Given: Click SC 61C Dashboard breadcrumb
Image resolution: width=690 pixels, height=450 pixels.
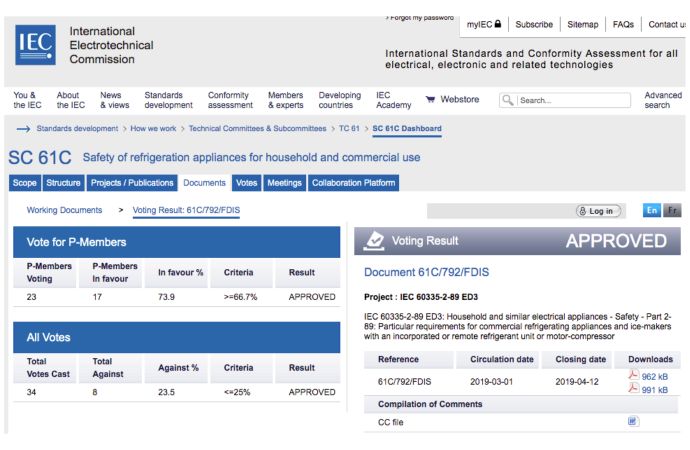Looking at the screenshot, I should pos(407,128).
